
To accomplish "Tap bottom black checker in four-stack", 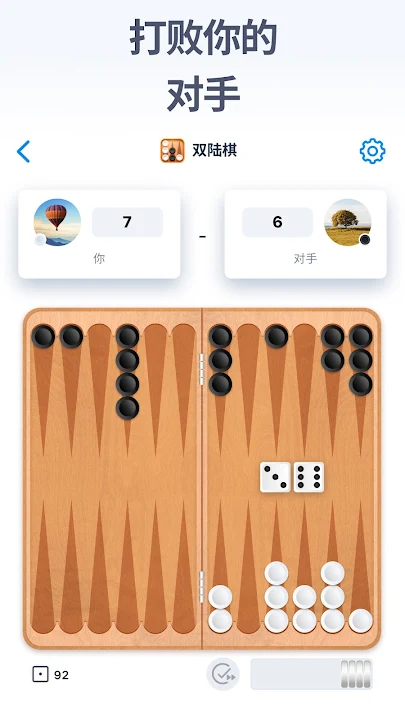I will (127, 408).
